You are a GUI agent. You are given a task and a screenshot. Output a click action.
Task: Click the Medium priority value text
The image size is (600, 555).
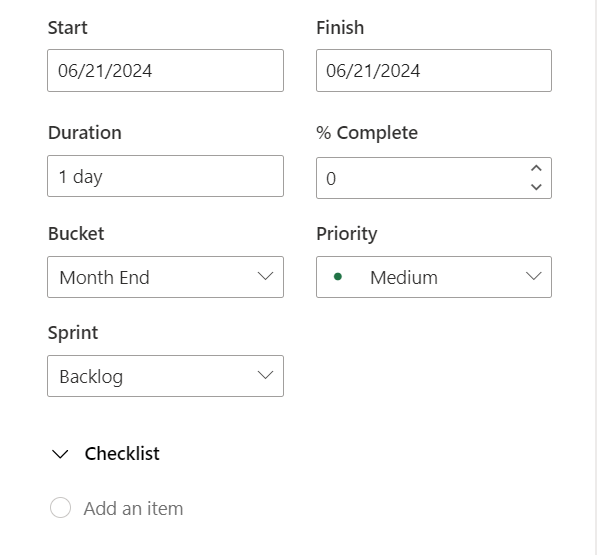coord(403,278)
